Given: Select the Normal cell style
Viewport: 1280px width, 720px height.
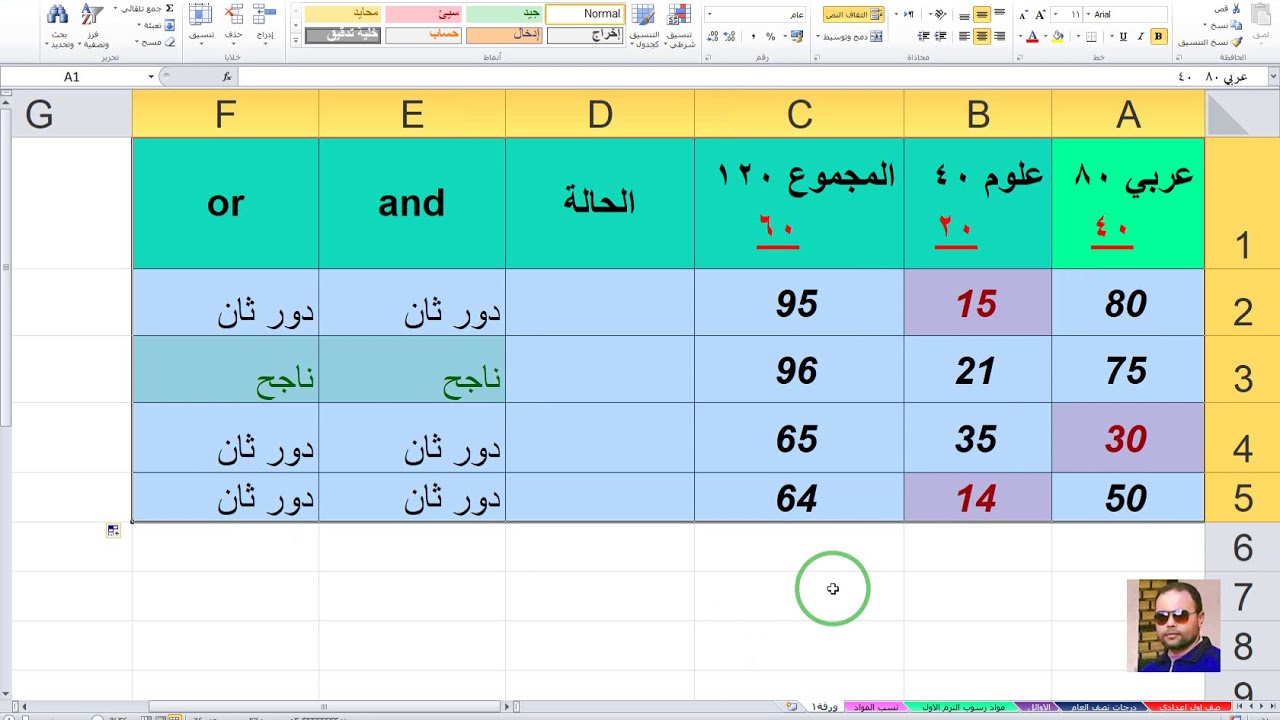Looking at the screenshot, I should [585, 14].
